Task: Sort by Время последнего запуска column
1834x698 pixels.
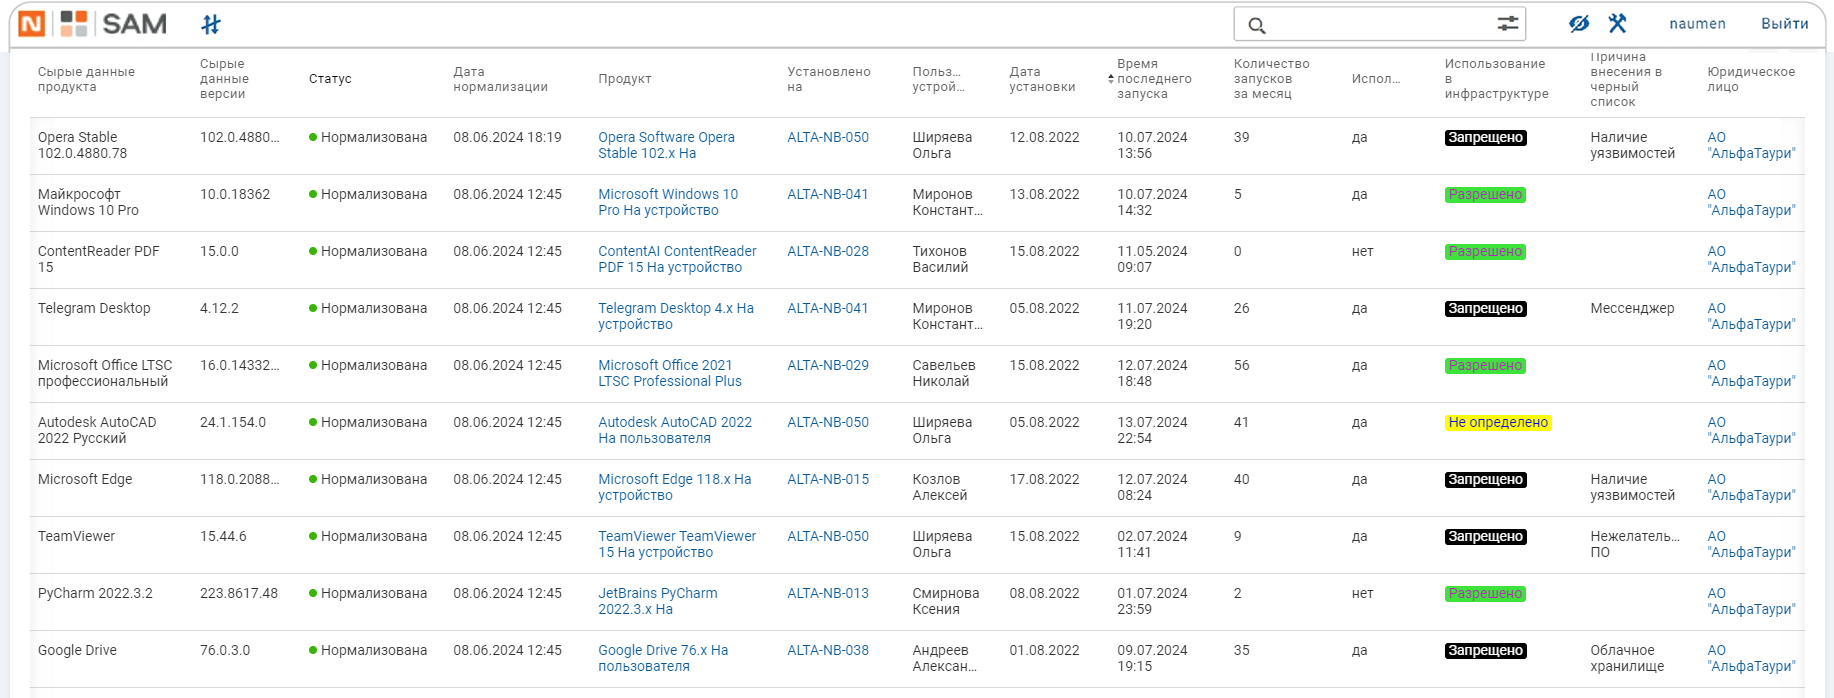Action: click(1154, 79)
